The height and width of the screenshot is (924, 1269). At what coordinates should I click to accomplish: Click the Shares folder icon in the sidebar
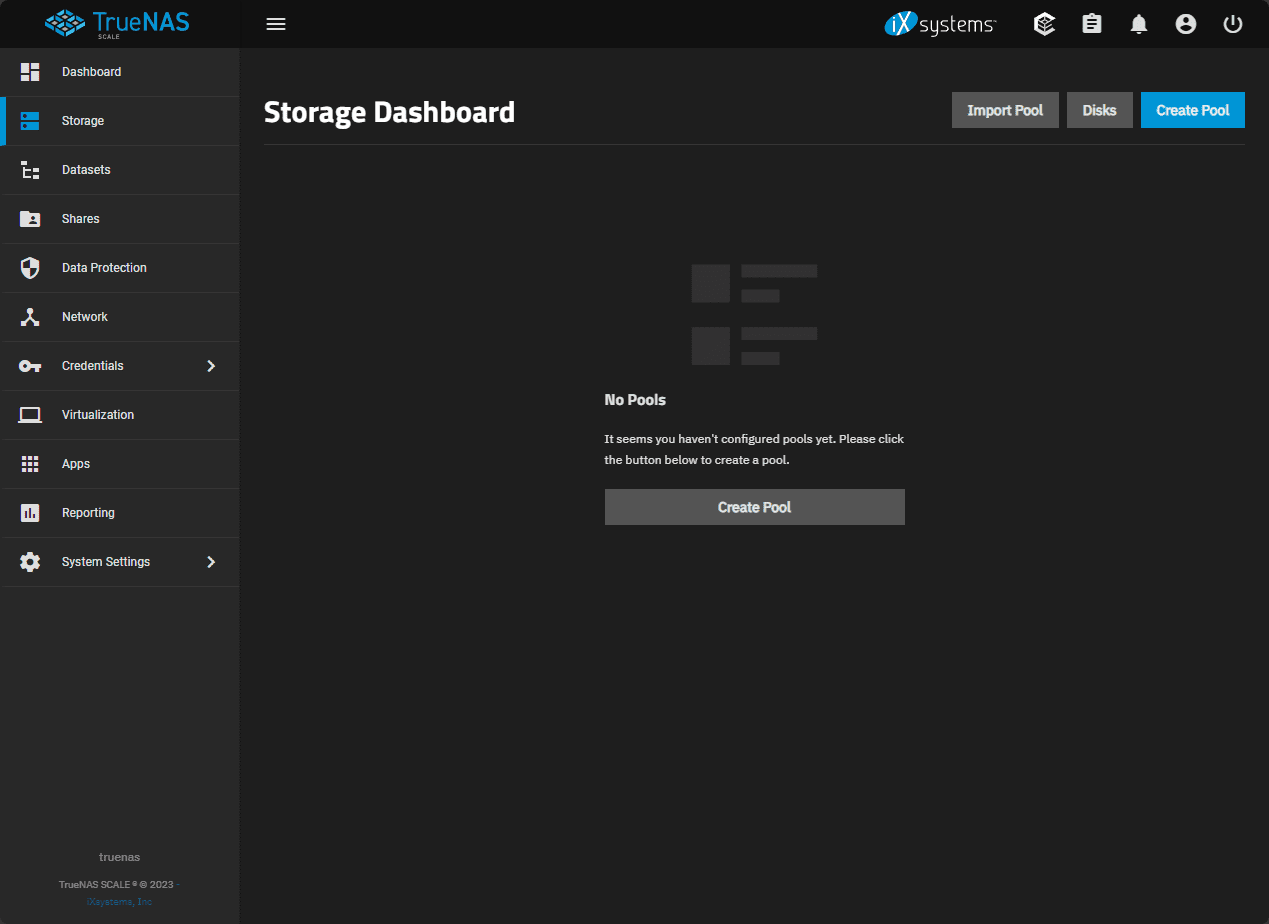(x=30, y=218)
